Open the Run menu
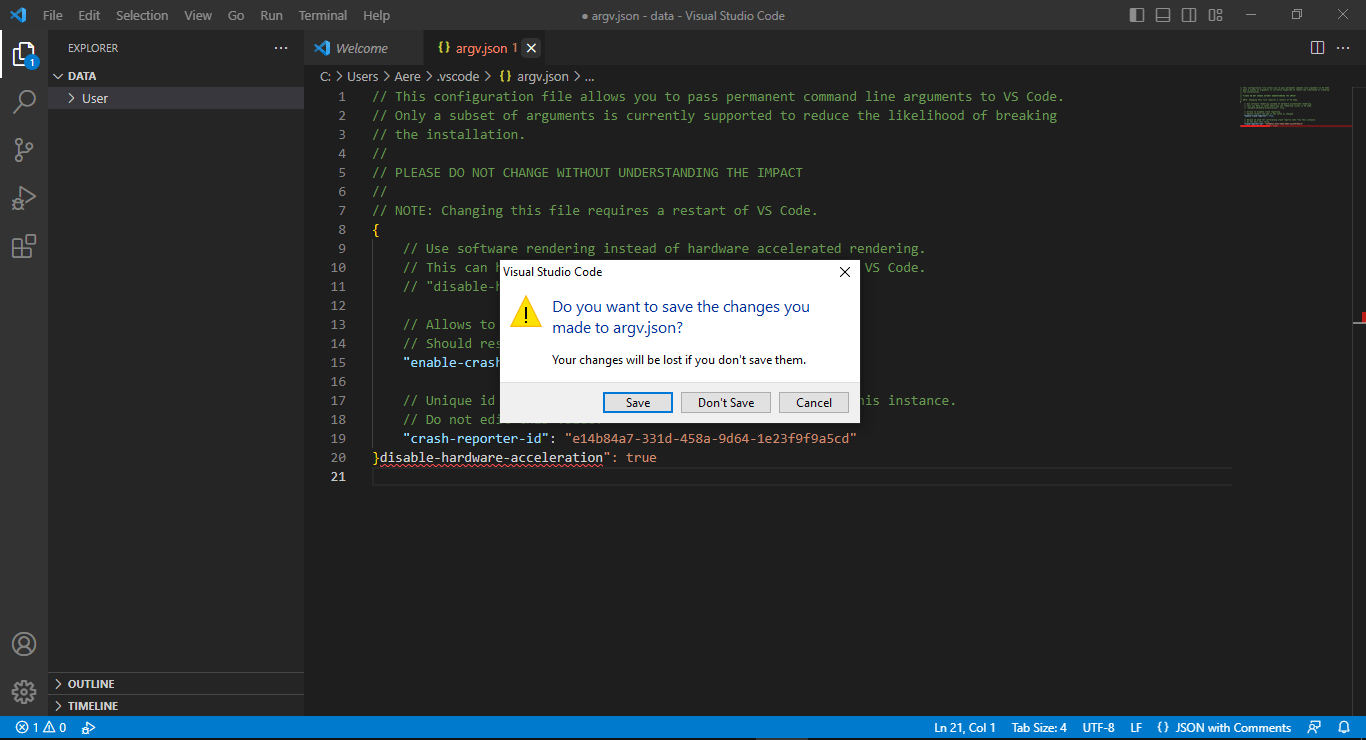 (x=271, y=15)
